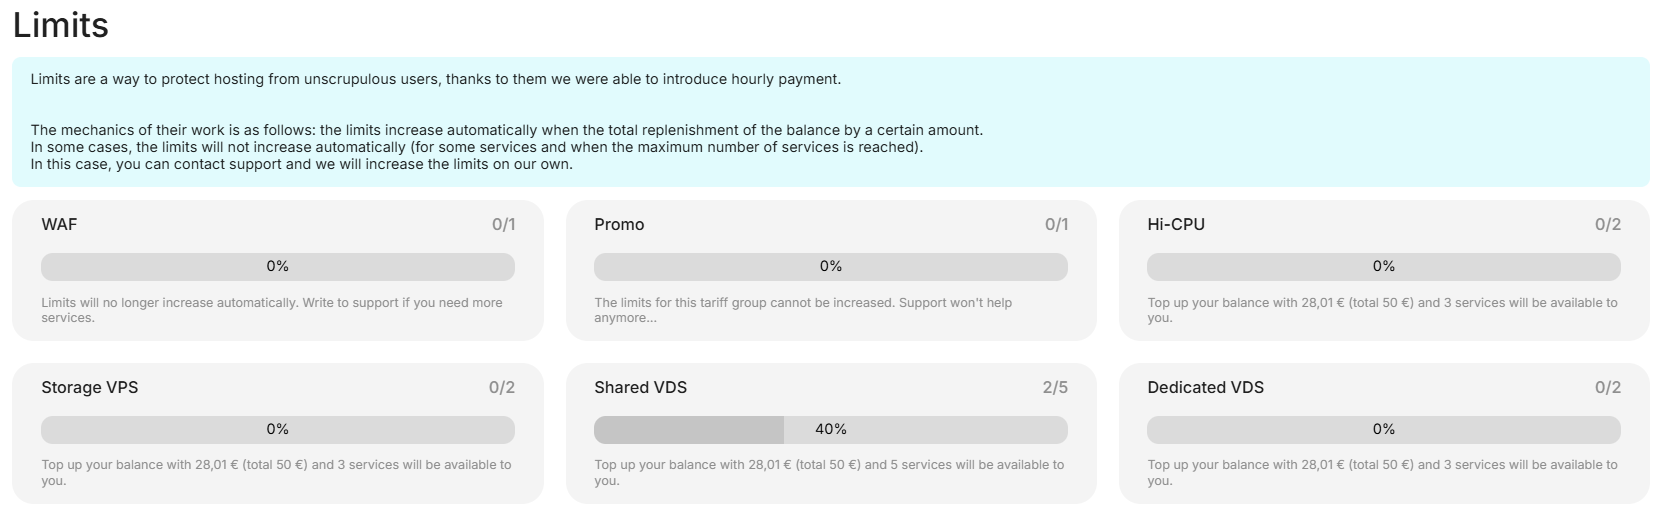The width and height of the screenshot is (1670, 514).
Task: Click the Dedicated VDS card title
Action: 1205,387
